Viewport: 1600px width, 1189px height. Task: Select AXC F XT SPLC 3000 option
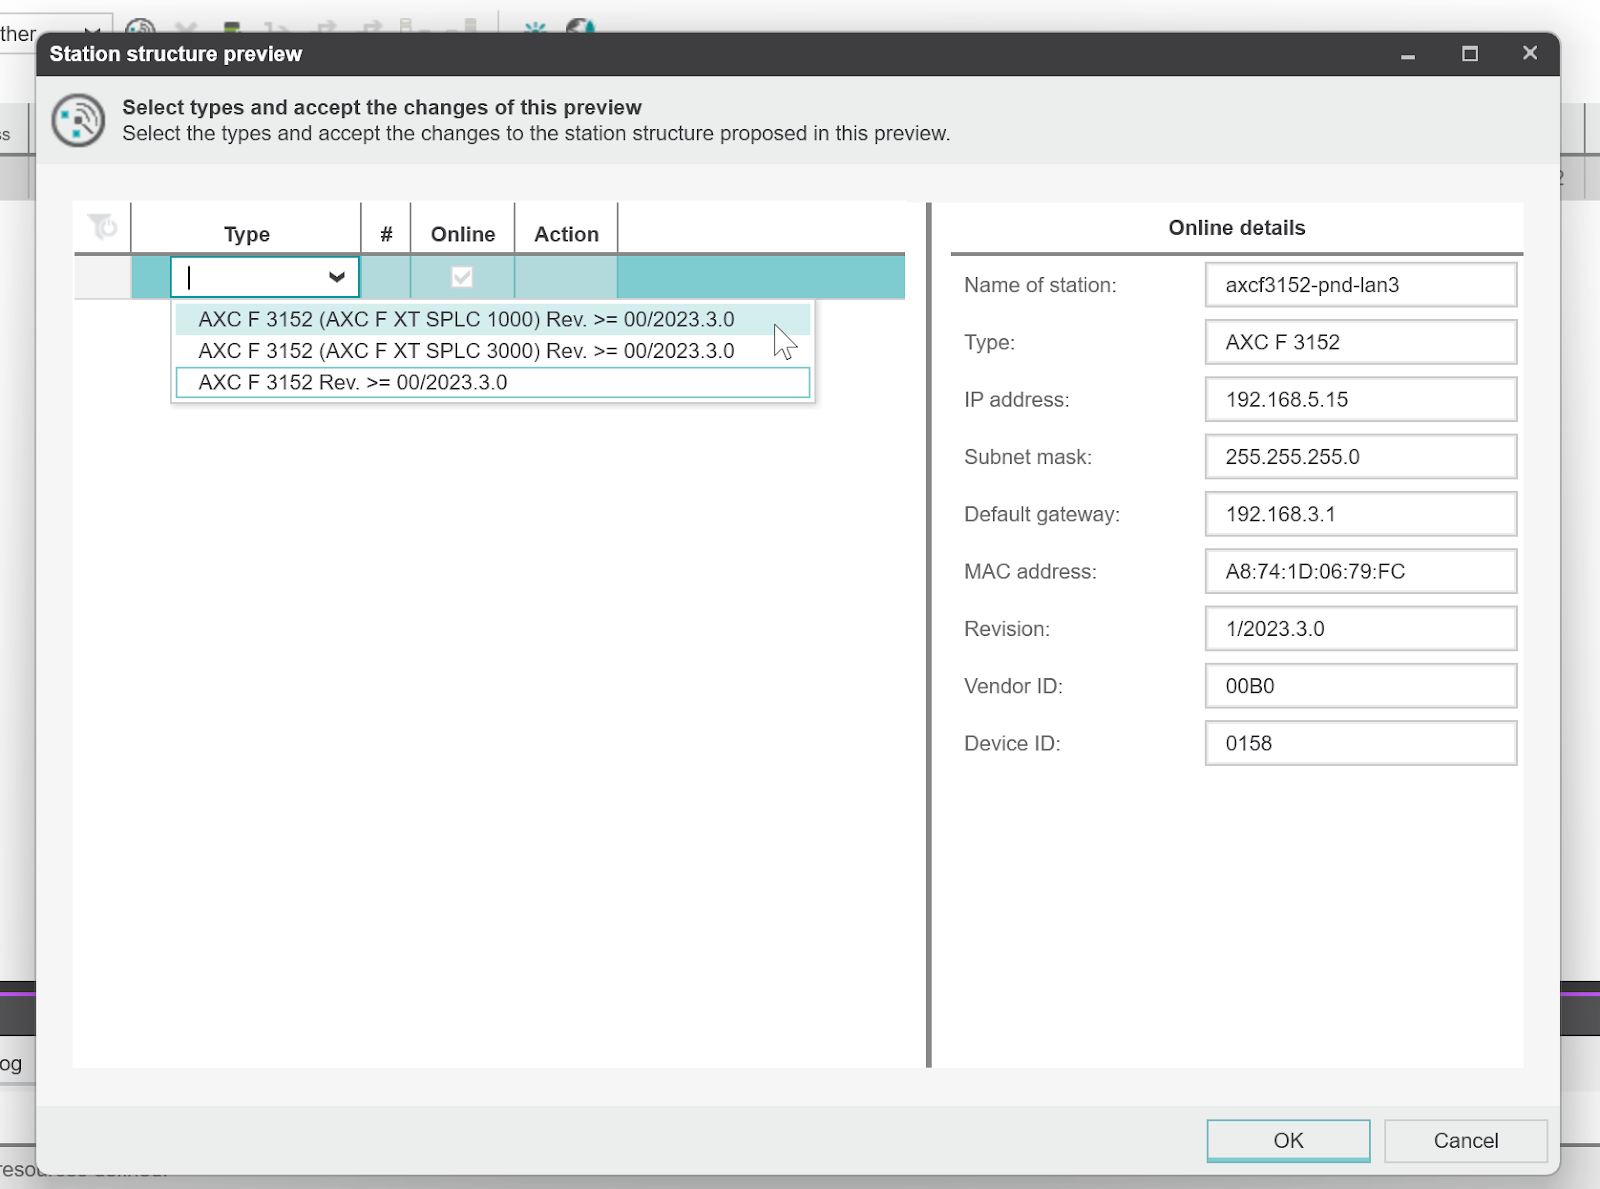point(492,351)
